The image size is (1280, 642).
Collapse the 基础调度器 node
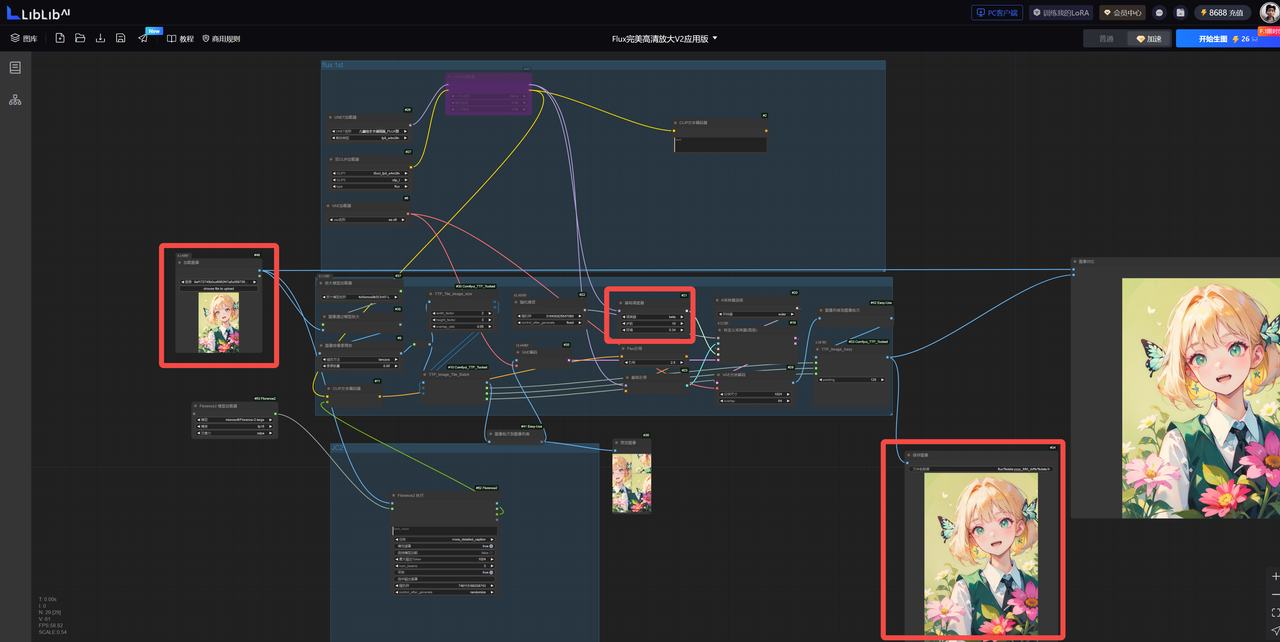point(621,303)
